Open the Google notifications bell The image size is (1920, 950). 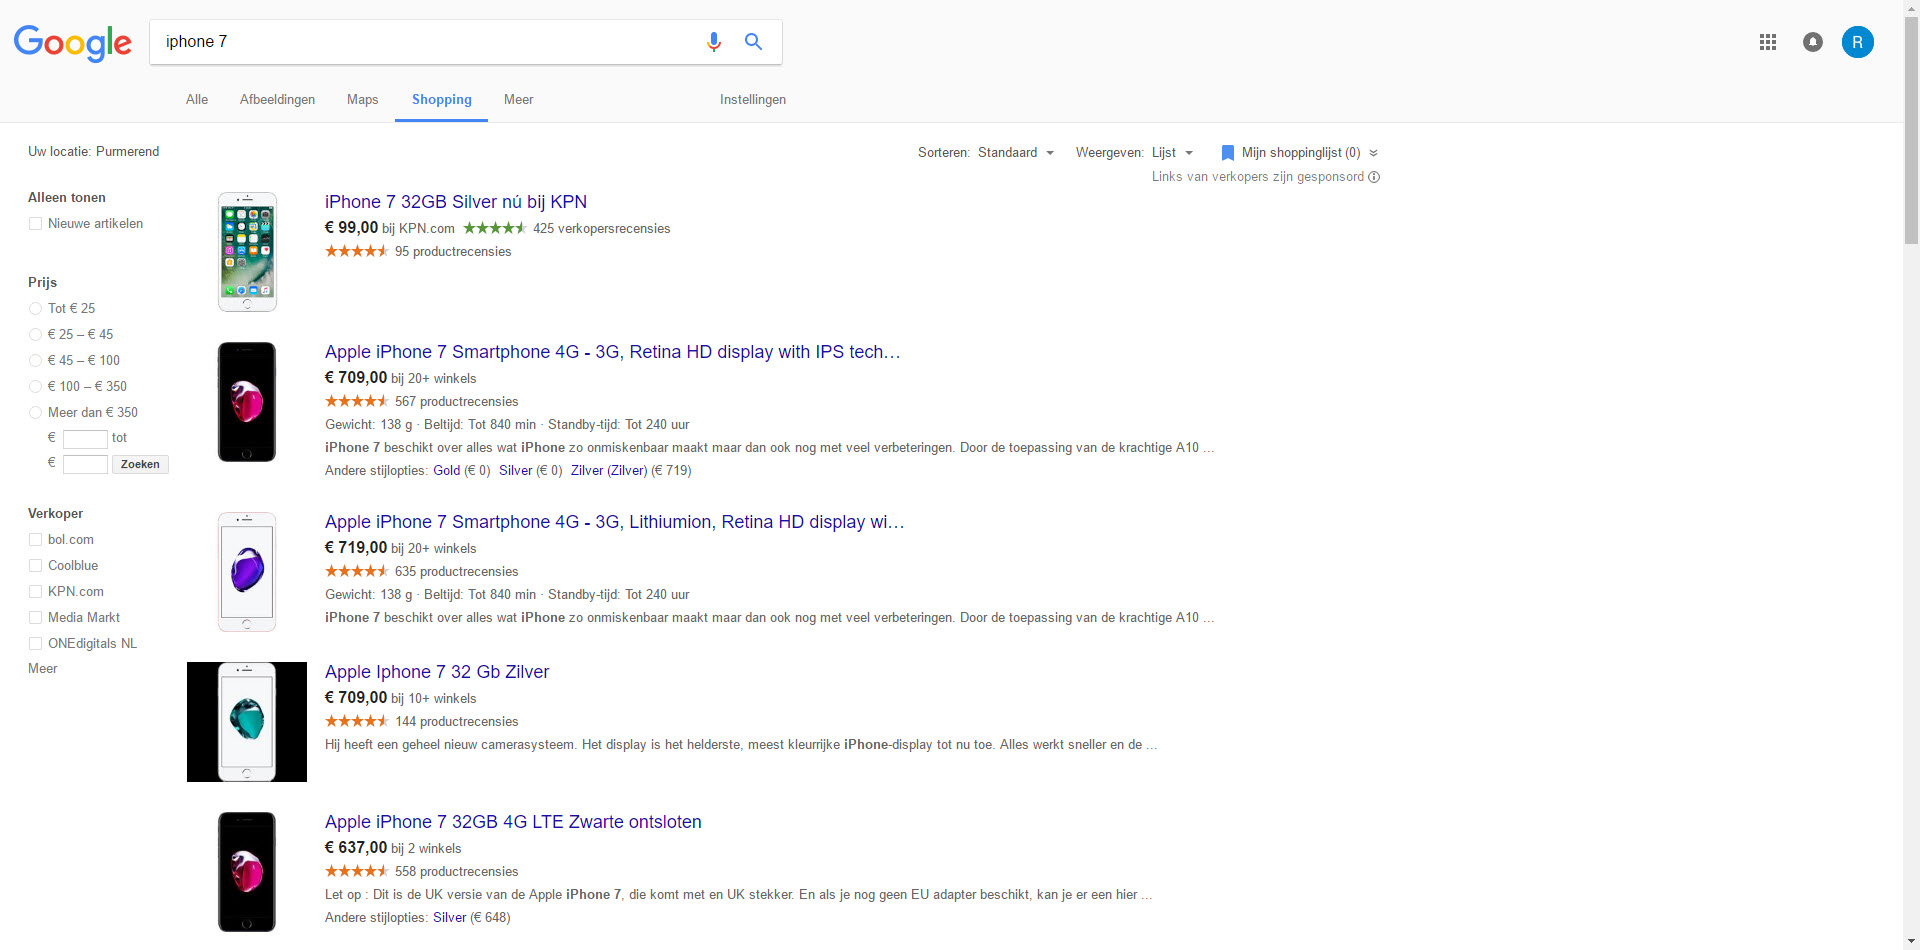pyautogui.click(x=1813, y=42)
